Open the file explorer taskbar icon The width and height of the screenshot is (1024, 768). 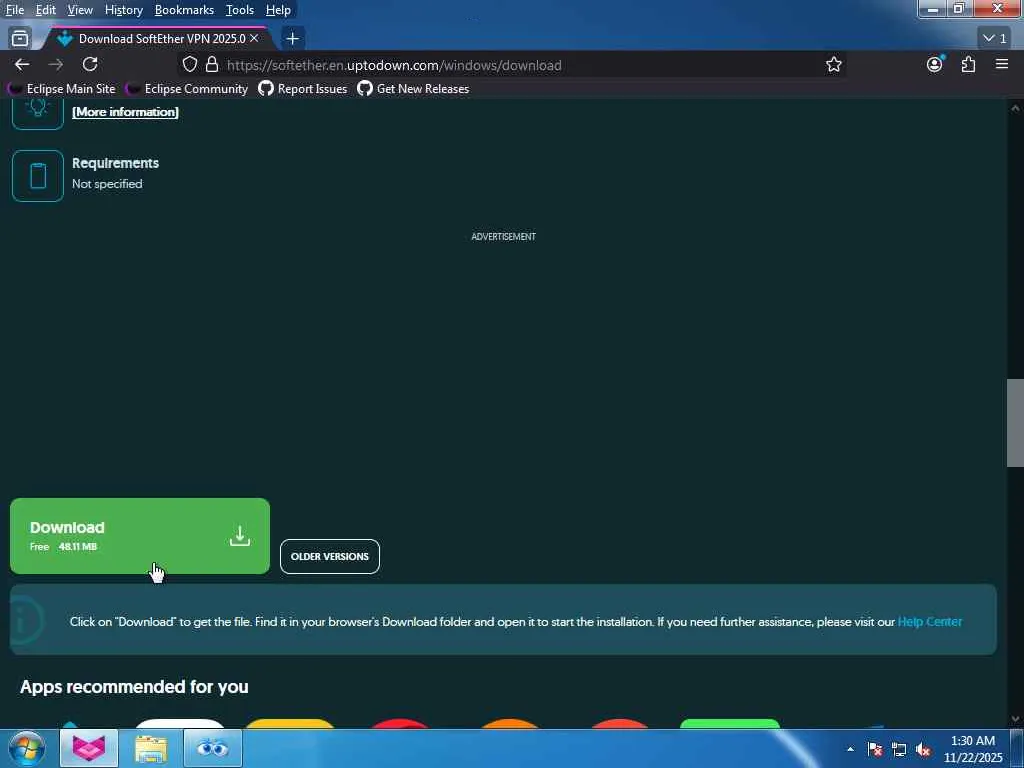[x=151, y=749]
